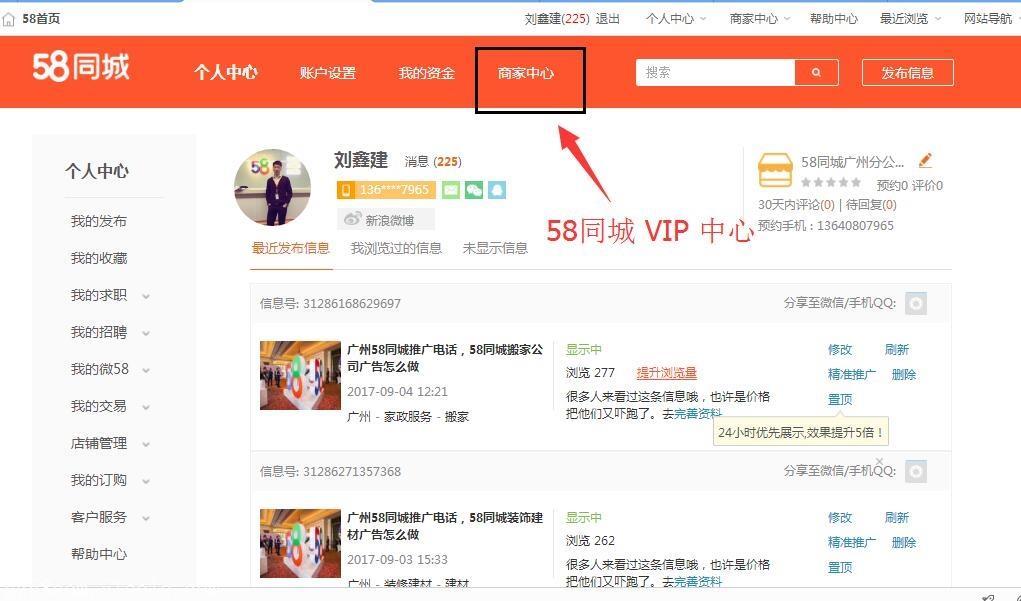Click the phone badge 136****7965

pyautogui.click(x=386, y=189)
